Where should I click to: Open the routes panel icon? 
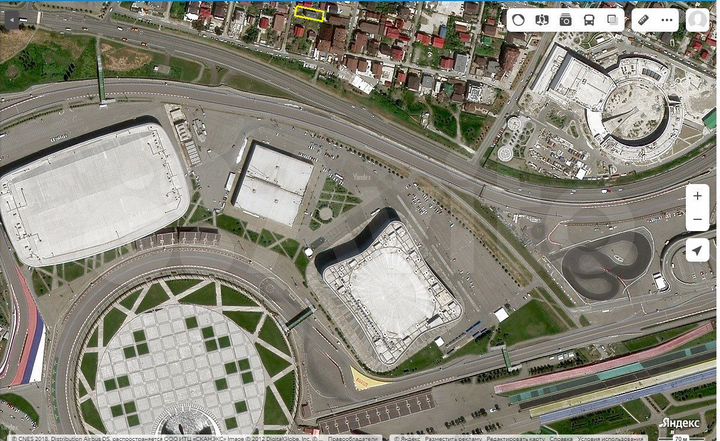point(542,20)
